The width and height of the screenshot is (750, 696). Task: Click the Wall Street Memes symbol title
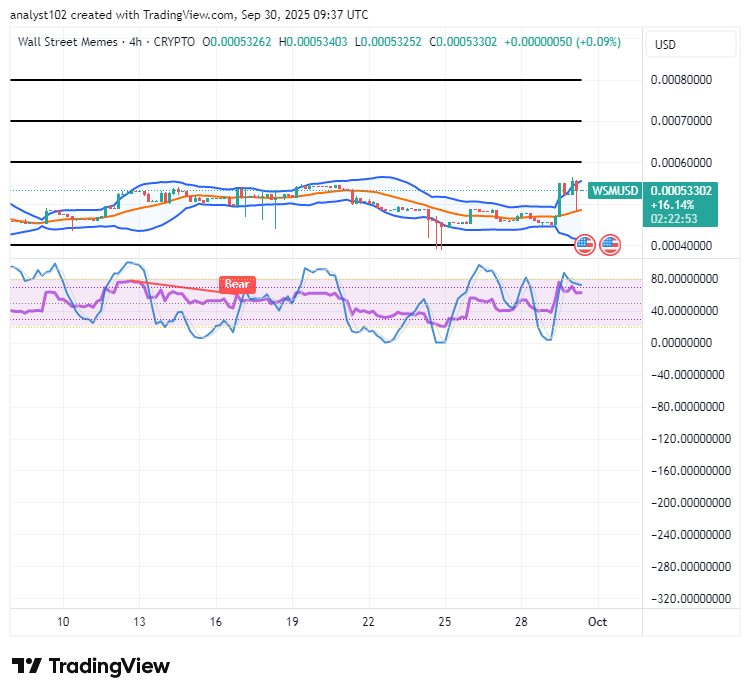(x=67, y=42)
